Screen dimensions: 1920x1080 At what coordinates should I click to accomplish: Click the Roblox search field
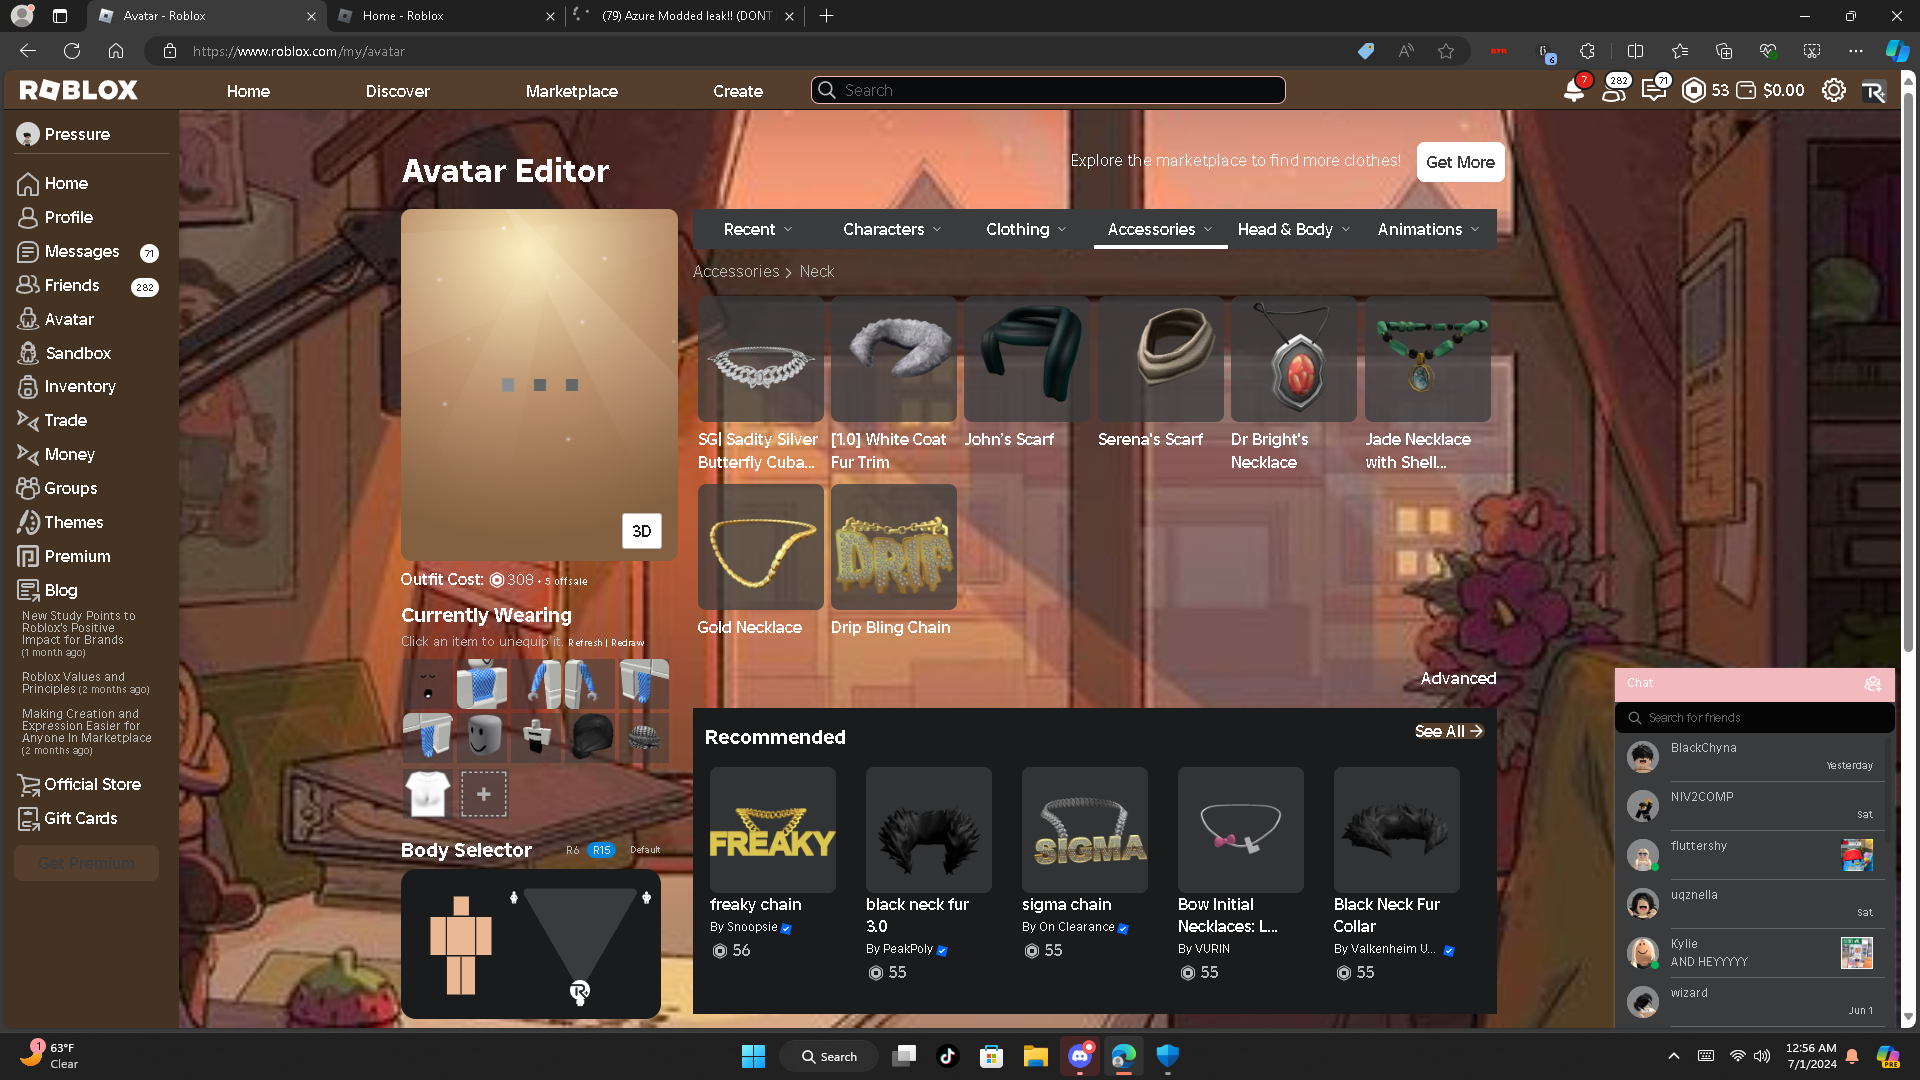click(1048, 90)
